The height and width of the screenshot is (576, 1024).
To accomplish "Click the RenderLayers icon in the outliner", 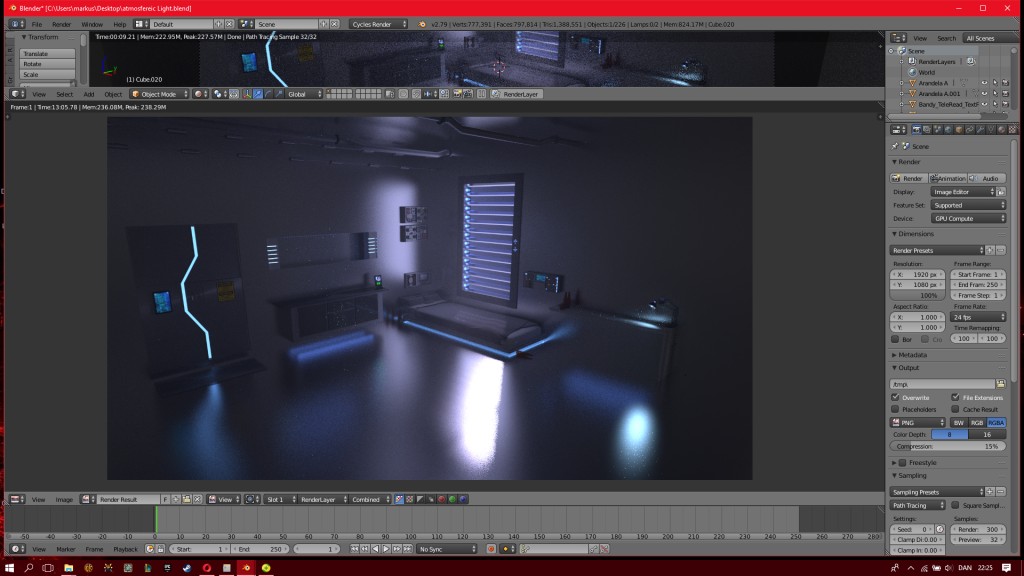I will 911,61.
